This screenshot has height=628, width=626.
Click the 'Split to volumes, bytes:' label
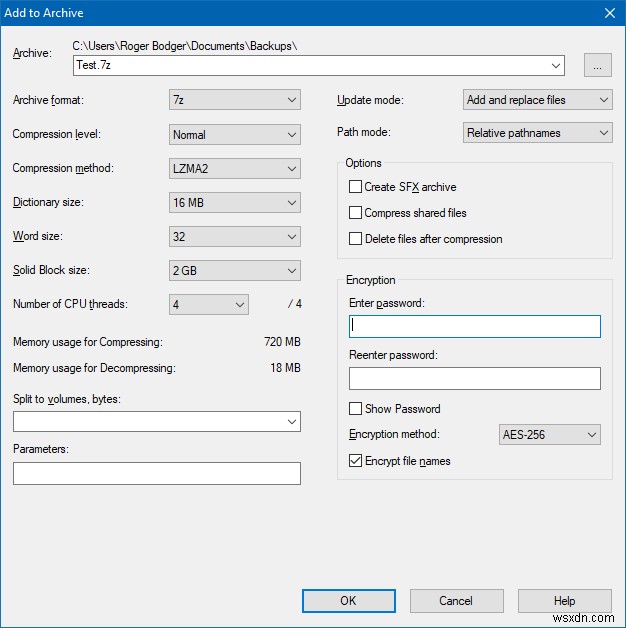(x=67, y=399)
